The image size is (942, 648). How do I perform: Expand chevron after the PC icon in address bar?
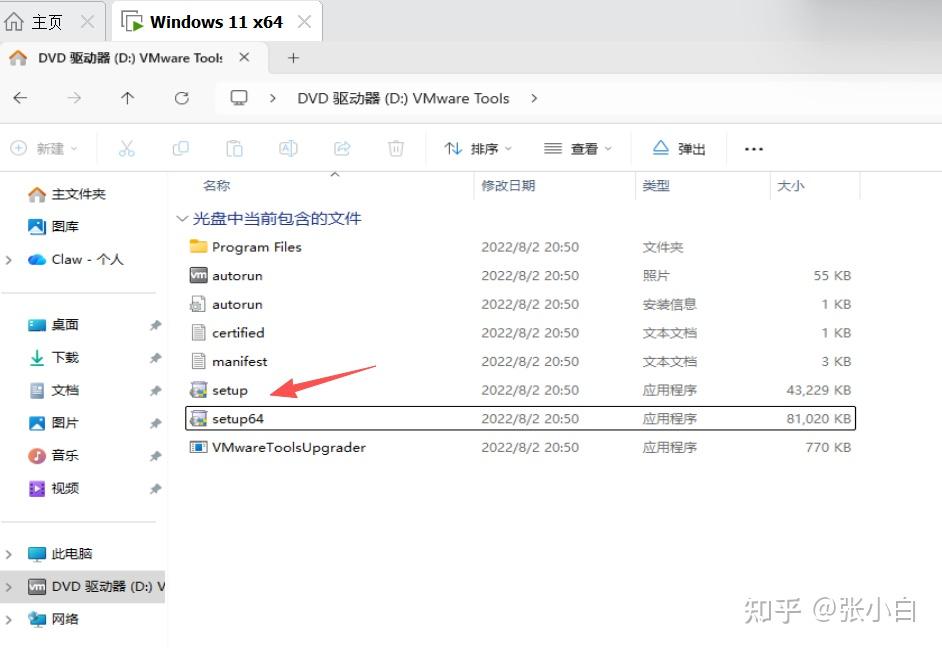273,98
